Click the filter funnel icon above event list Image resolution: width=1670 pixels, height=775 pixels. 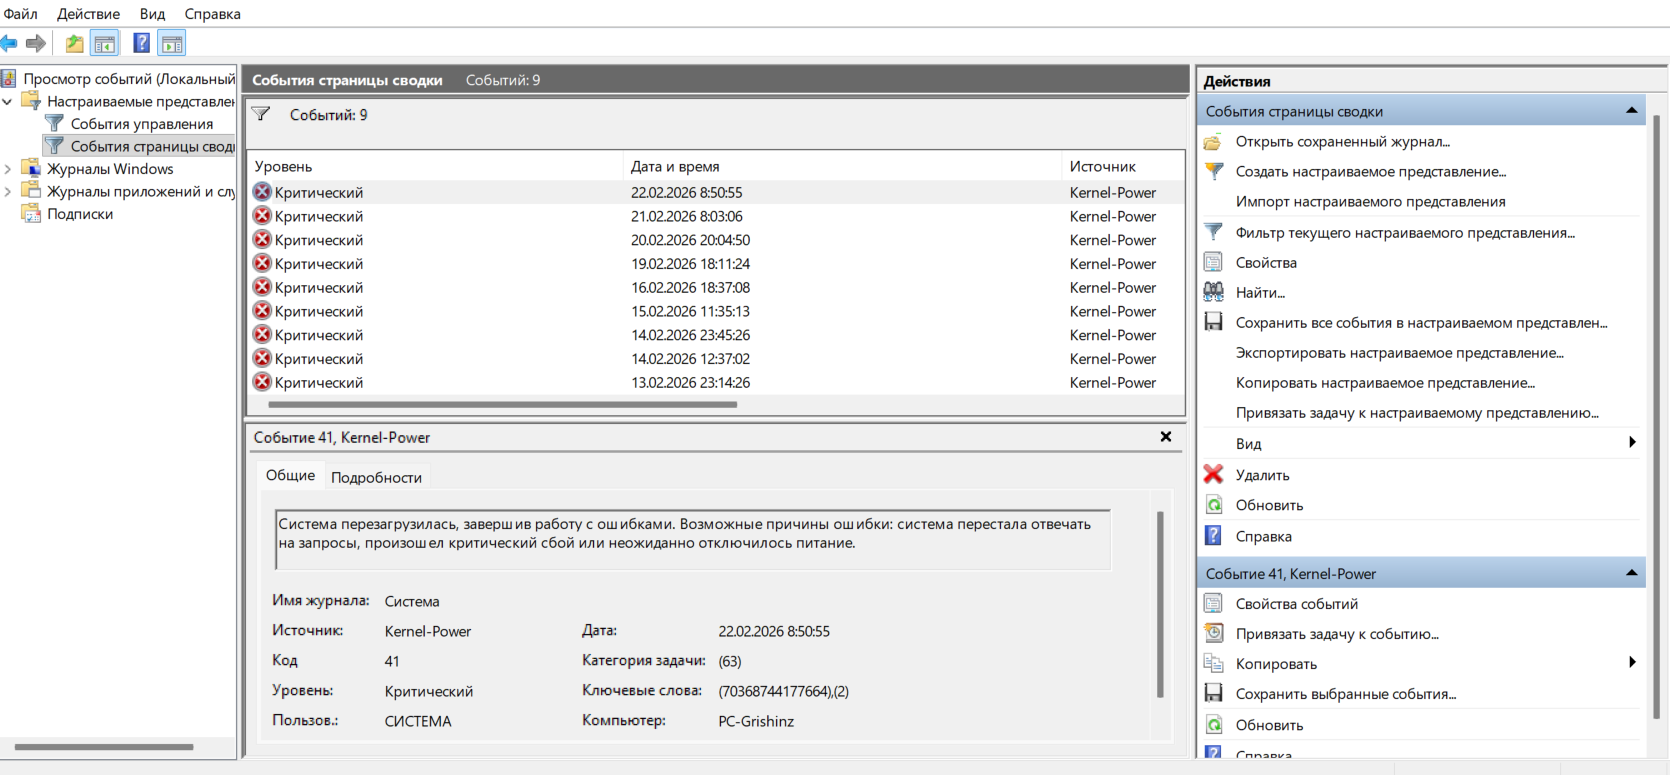pos(261,115)
